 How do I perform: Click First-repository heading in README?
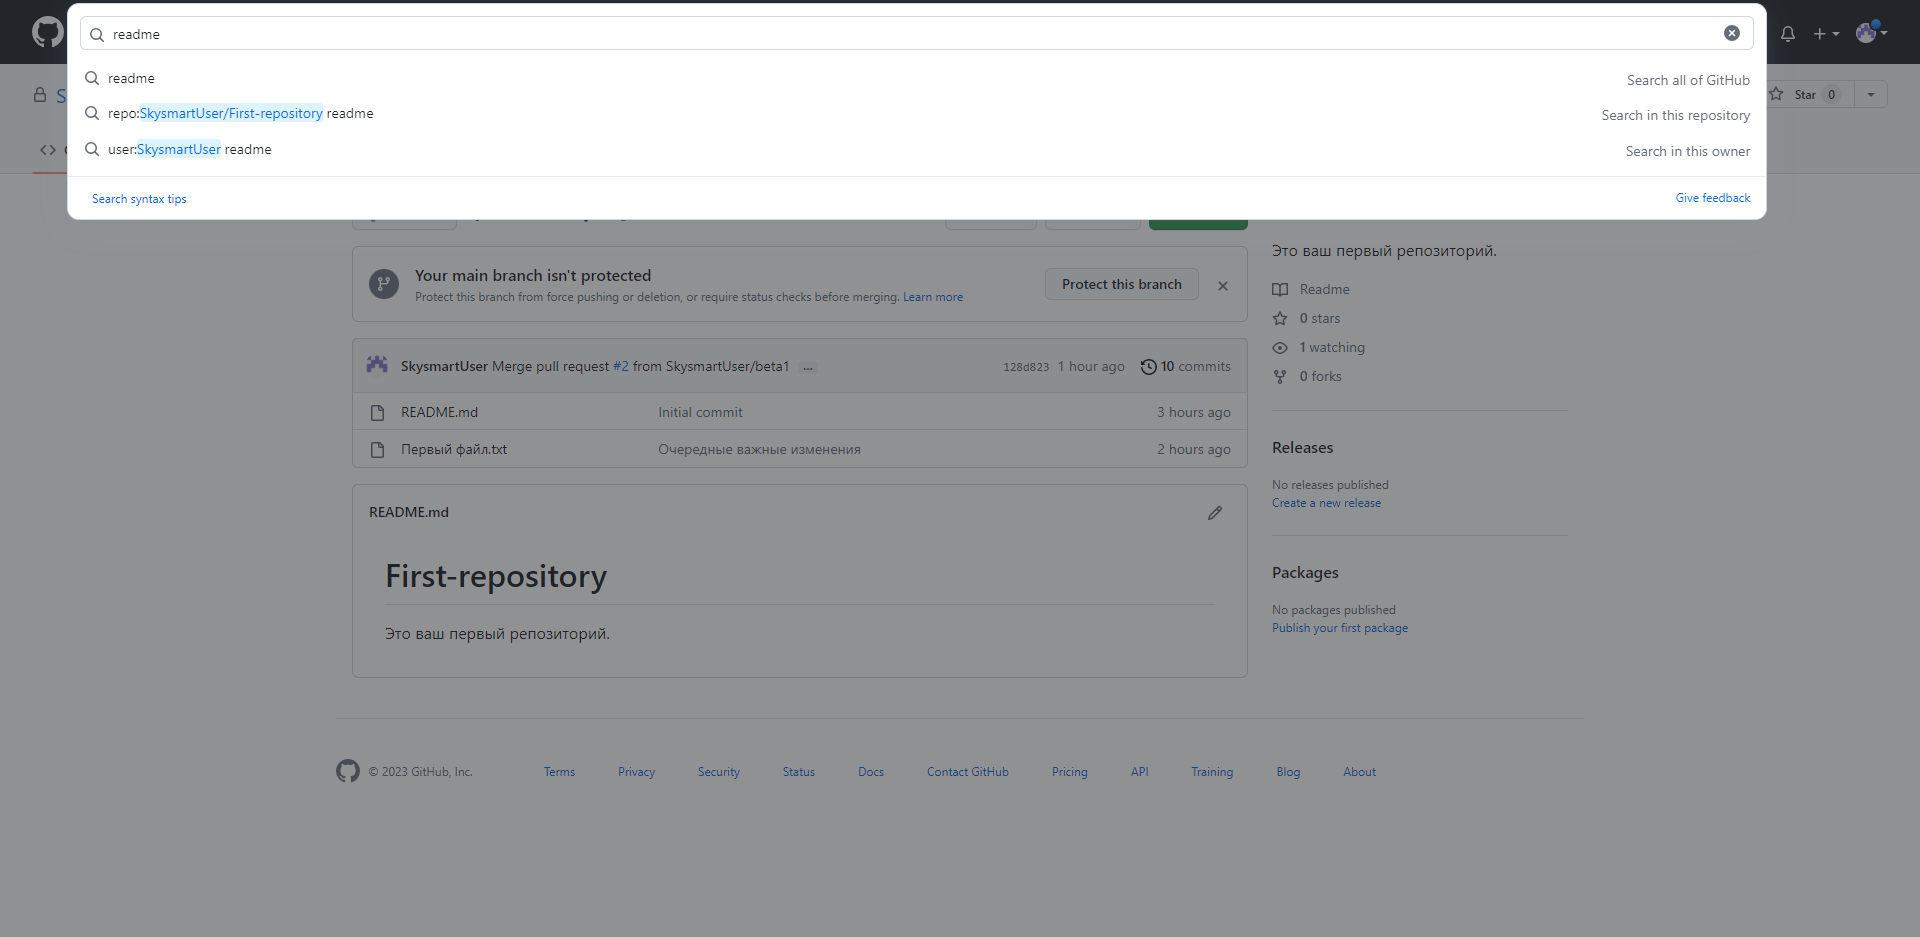click(x=496, y=576)
